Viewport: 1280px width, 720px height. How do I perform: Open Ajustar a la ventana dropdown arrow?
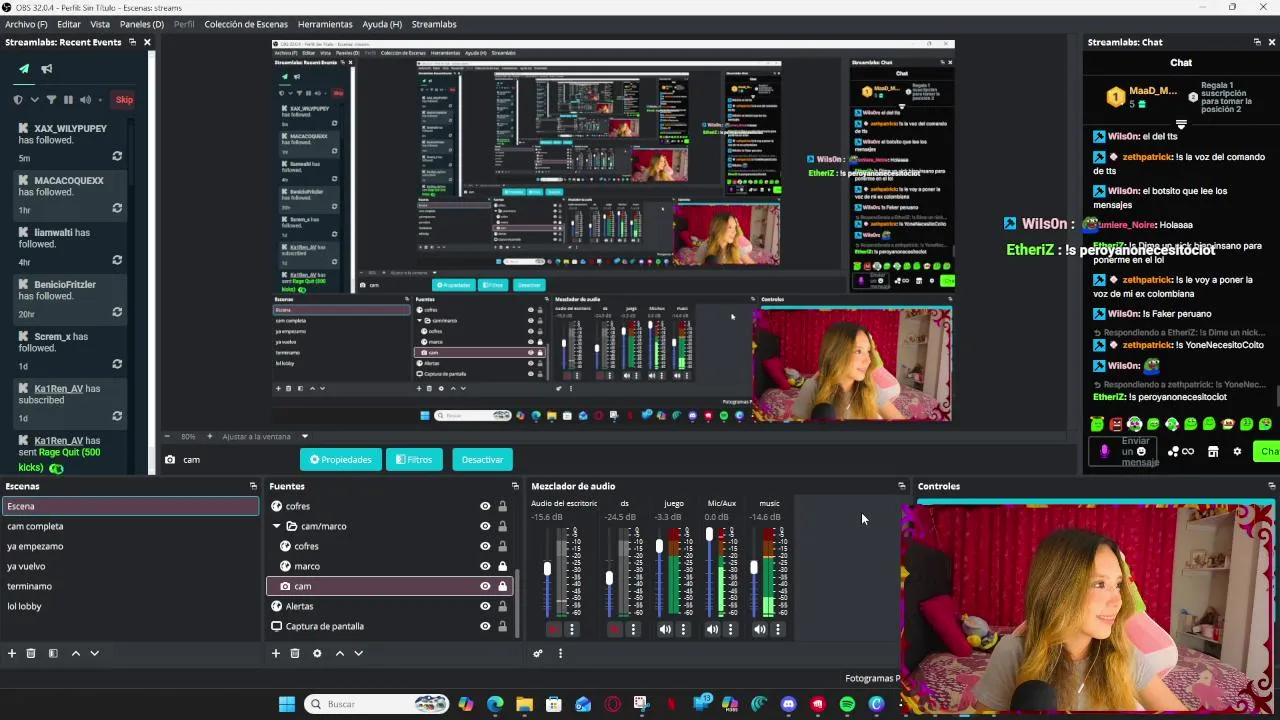tap(305, 436)
